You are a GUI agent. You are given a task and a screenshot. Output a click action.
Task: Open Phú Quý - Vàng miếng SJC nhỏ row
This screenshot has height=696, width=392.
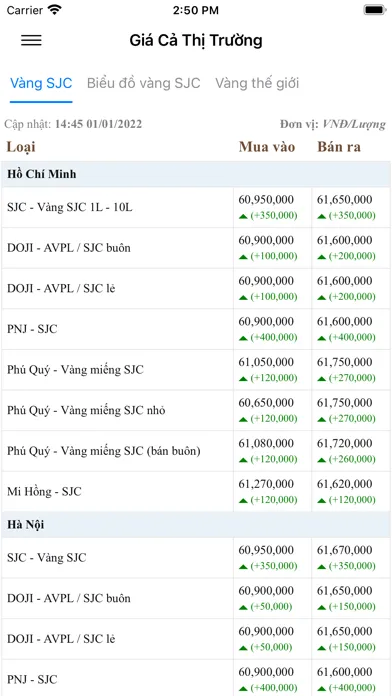196,410
